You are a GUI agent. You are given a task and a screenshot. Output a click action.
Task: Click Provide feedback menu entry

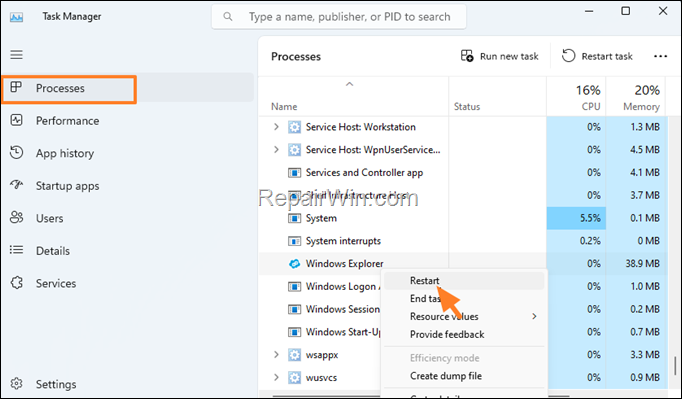464,334
